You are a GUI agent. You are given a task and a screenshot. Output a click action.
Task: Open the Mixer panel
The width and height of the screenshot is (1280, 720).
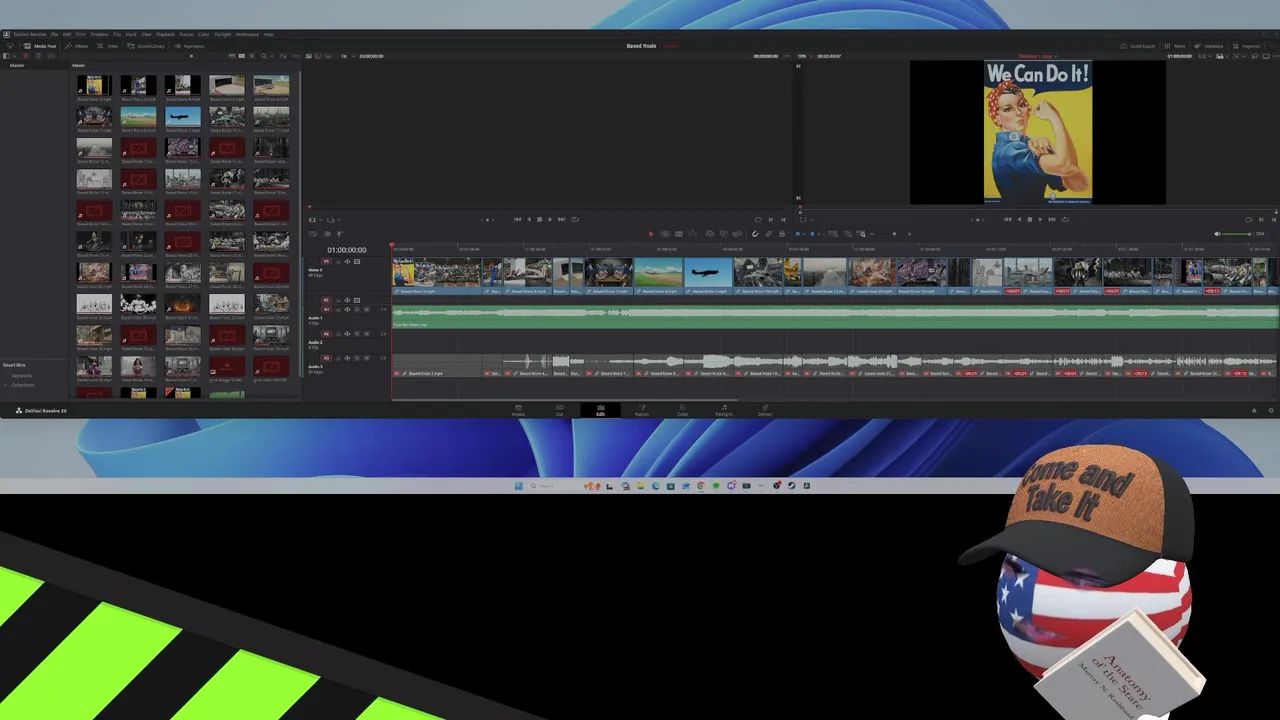1174,46
